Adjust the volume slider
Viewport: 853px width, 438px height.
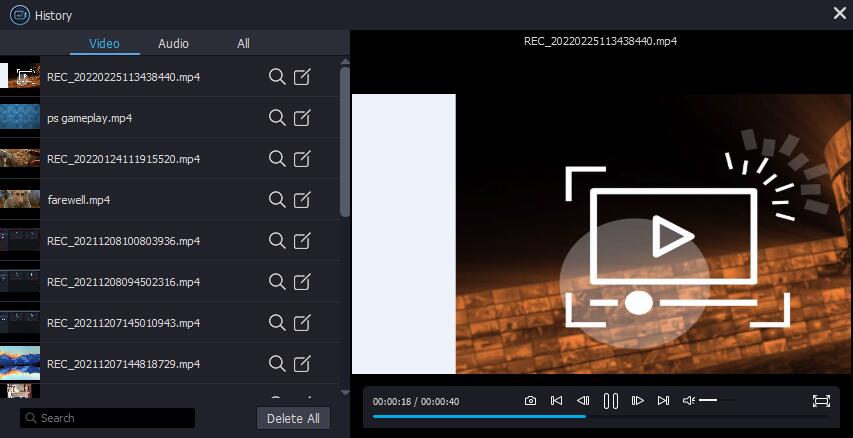[x=716, y=400]
